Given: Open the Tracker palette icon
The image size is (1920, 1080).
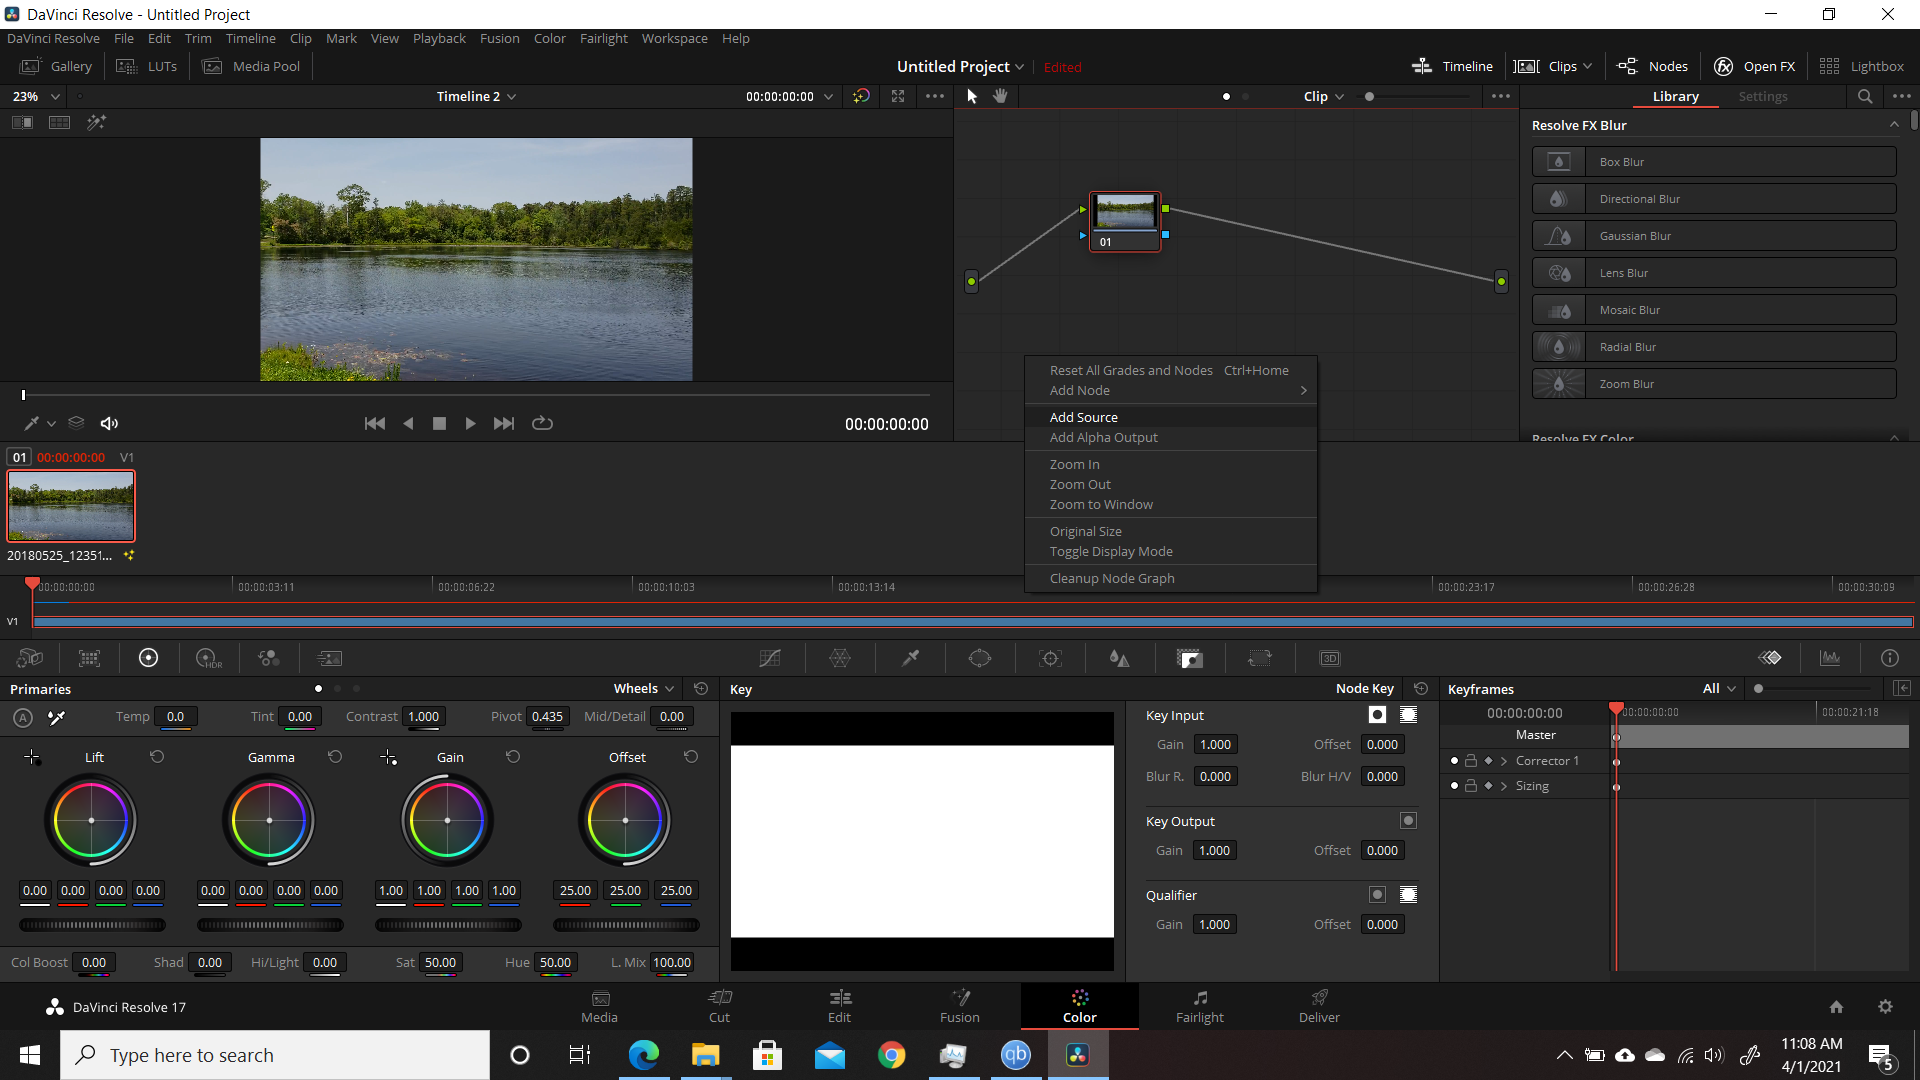Looking at the screenshot, I should (x=1050, y=658).
